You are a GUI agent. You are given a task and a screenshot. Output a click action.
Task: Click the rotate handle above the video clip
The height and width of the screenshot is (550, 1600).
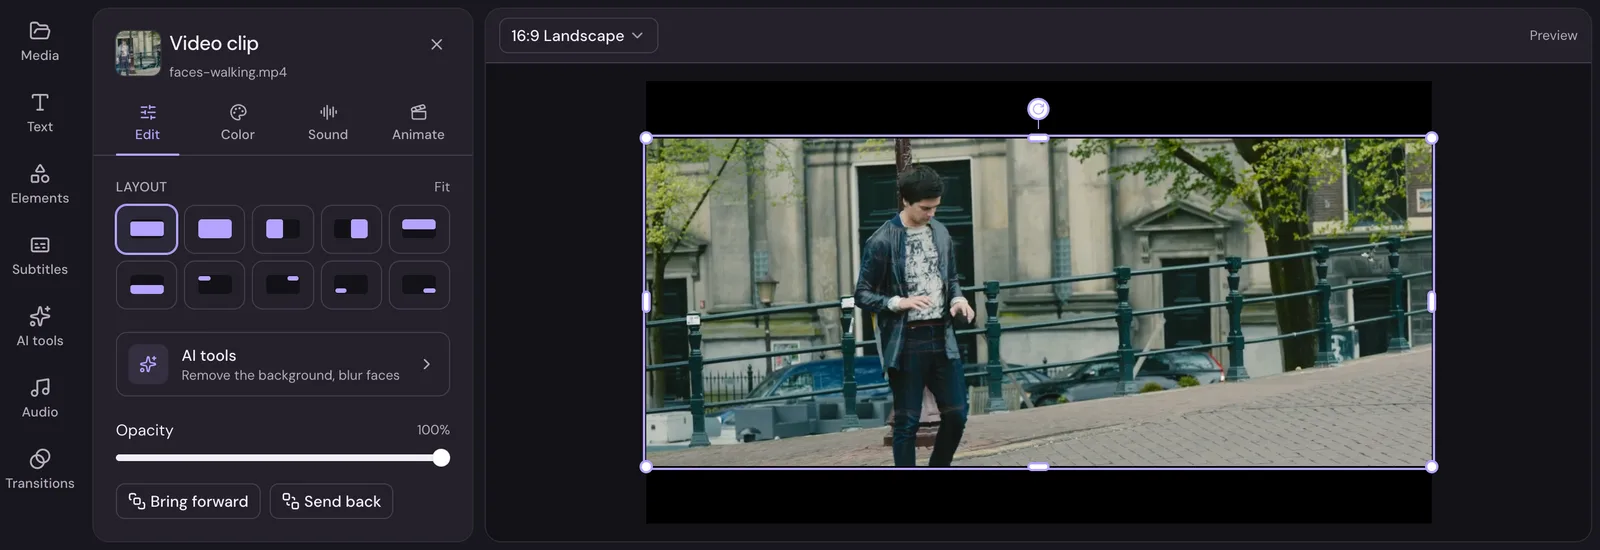(x=1038, y=109)
